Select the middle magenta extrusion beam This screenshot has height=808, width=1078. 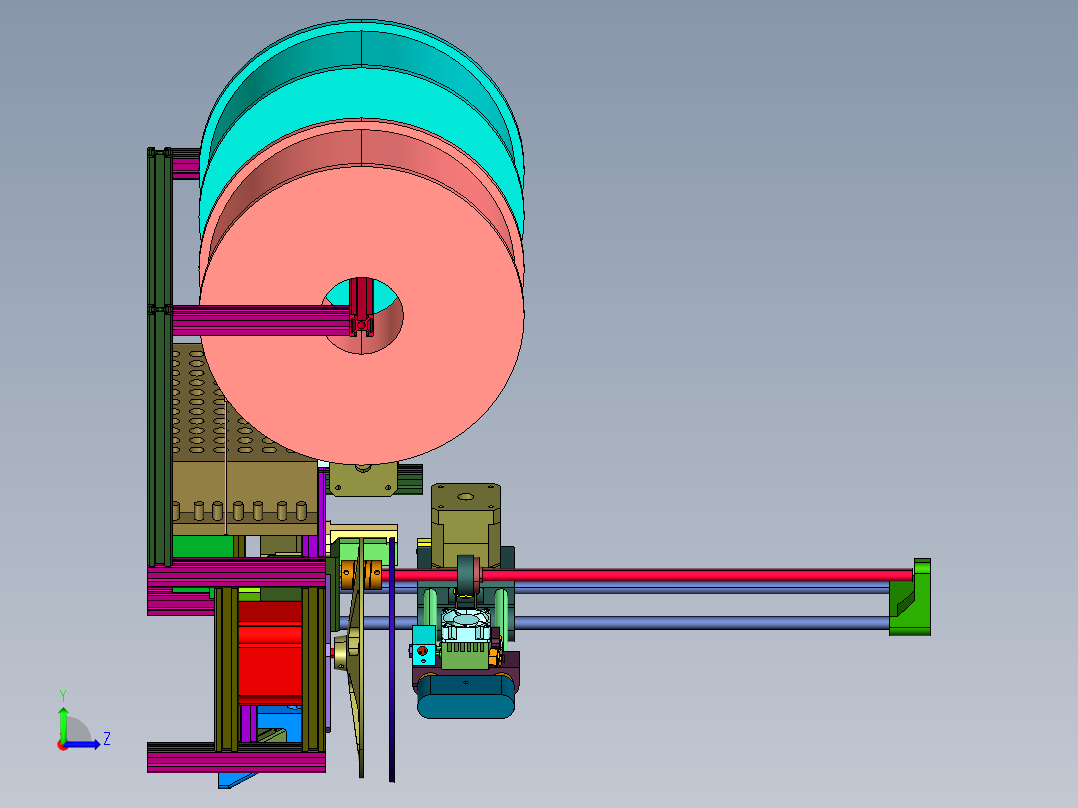(x=236, y=574)
